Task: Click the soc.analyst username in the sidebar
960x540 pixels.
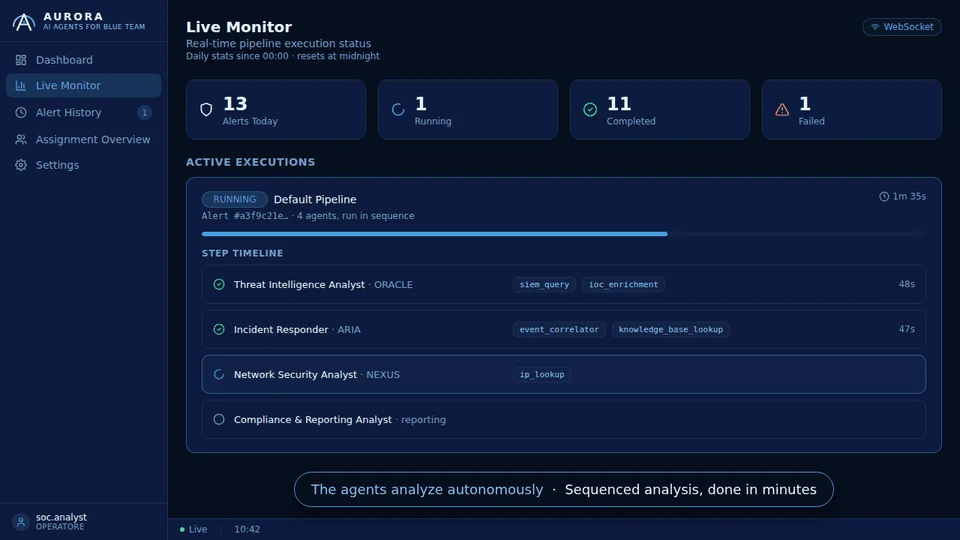Action: (x=61, y=517)
